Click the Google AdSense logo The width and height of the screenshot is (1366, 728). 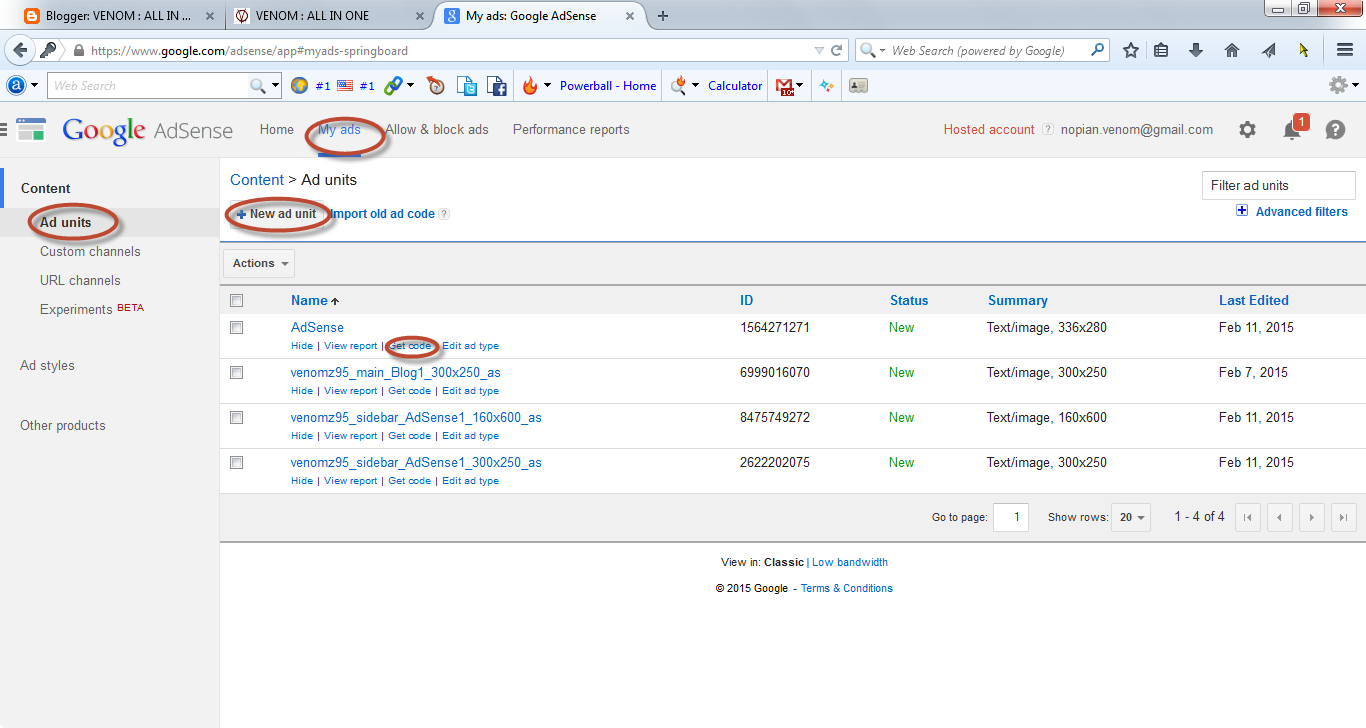click(x=147, y=131)
